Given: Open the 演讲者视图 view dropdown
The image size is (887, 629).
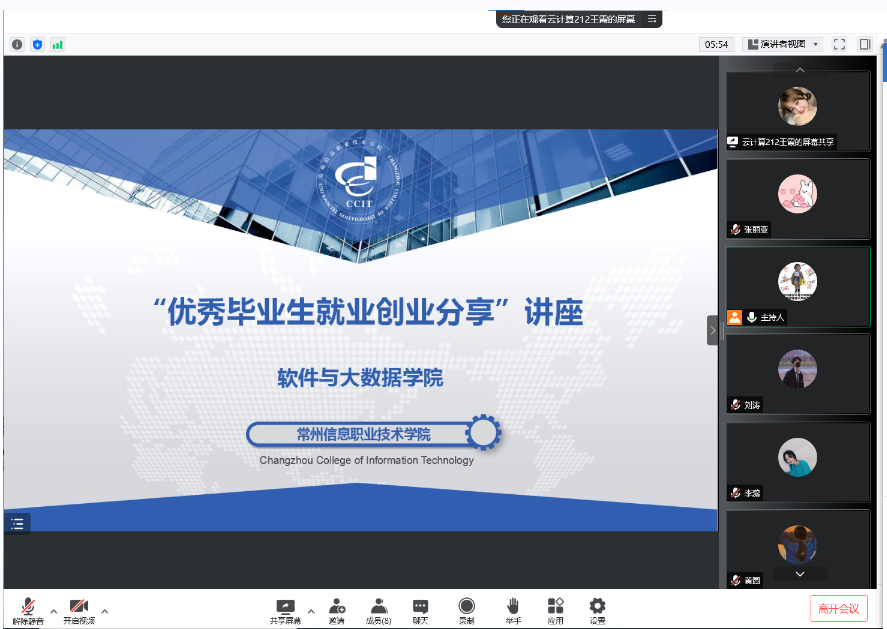Looking at the screenshot, I should (x=783, y=45).
